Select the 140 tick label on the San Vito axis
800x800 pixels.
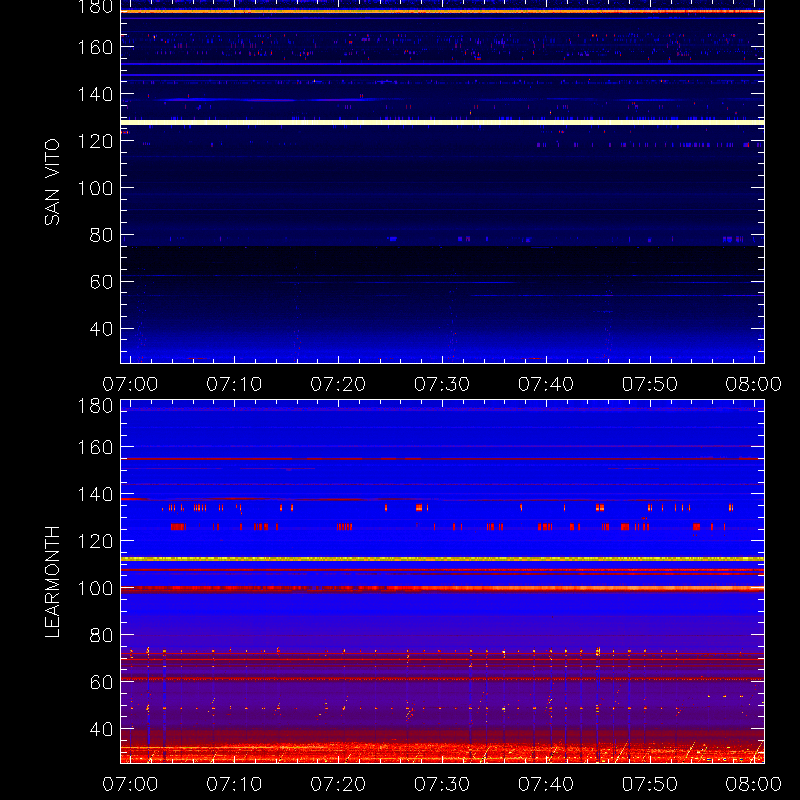95,94
